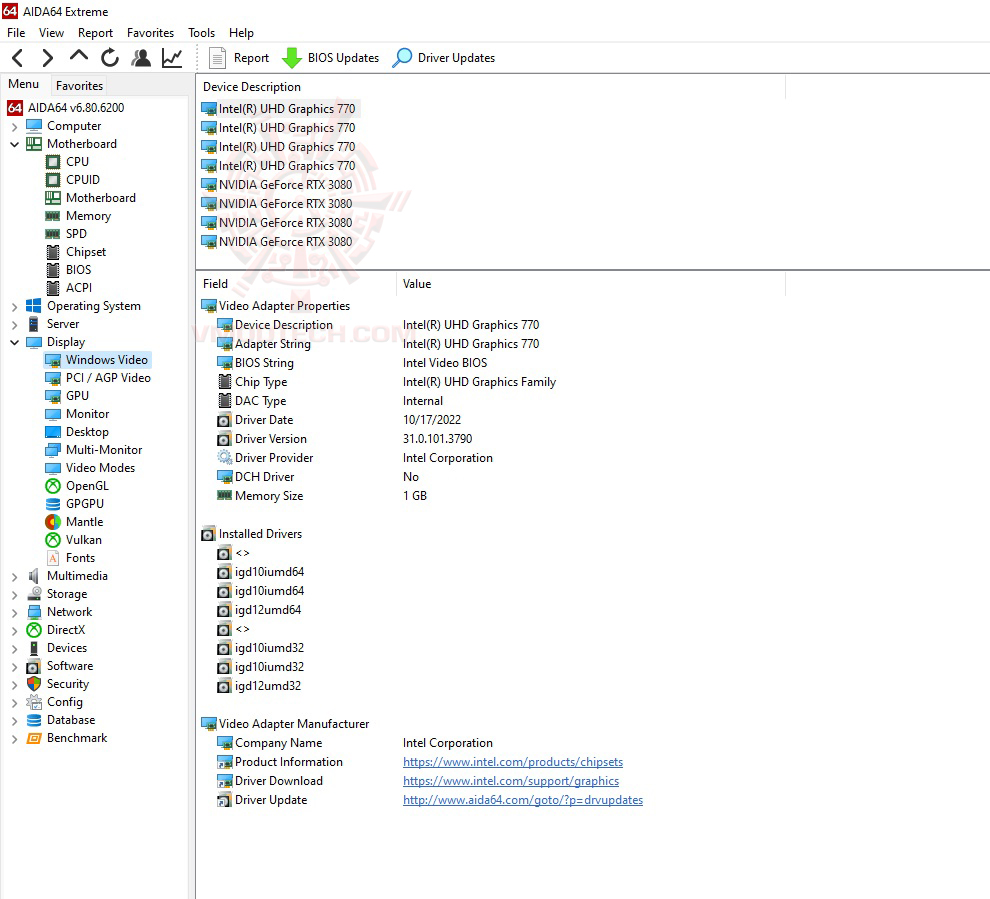Select the Config item icon
Screen dimensions: 990x899
(34, 702)
